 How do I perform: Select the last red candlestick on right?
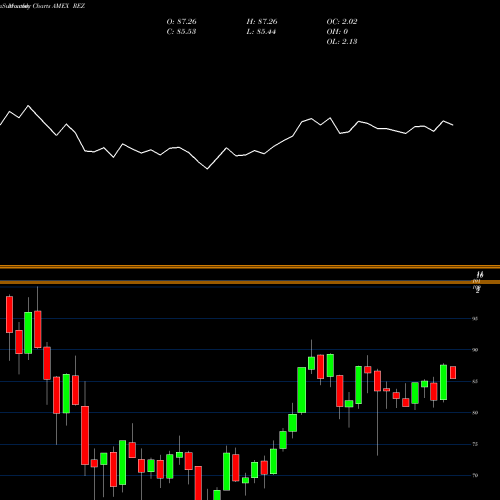point(453,372)
